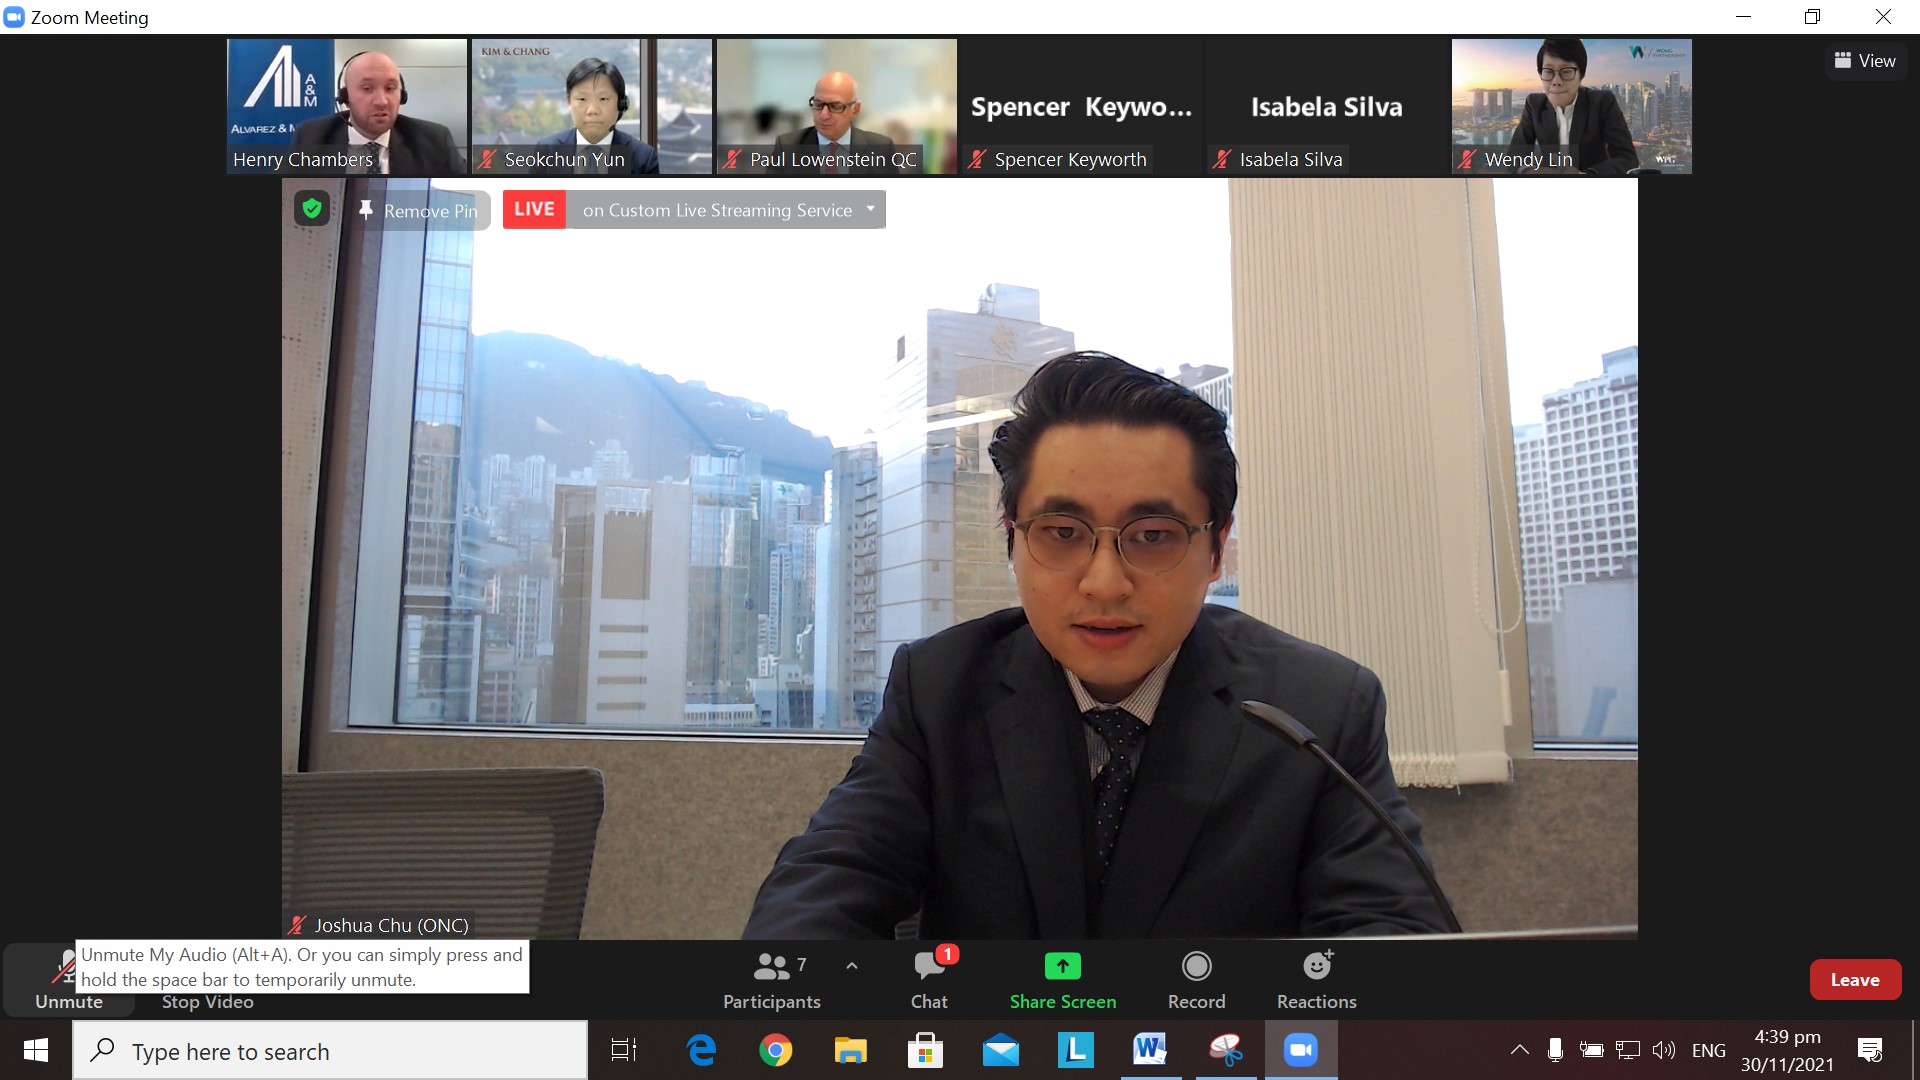Launch Microsoft Edge from taskbar
The height and width of the screenshot is (1080, 1920).
click(x=701, y=1050)
